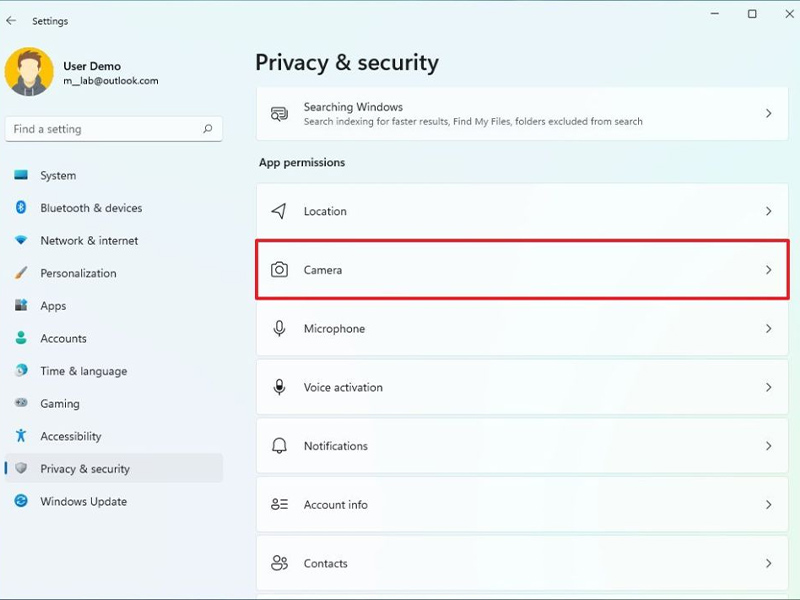Click the Bluetooth icon in sidebar
800x600 pixels.
(x=21, y=207)
